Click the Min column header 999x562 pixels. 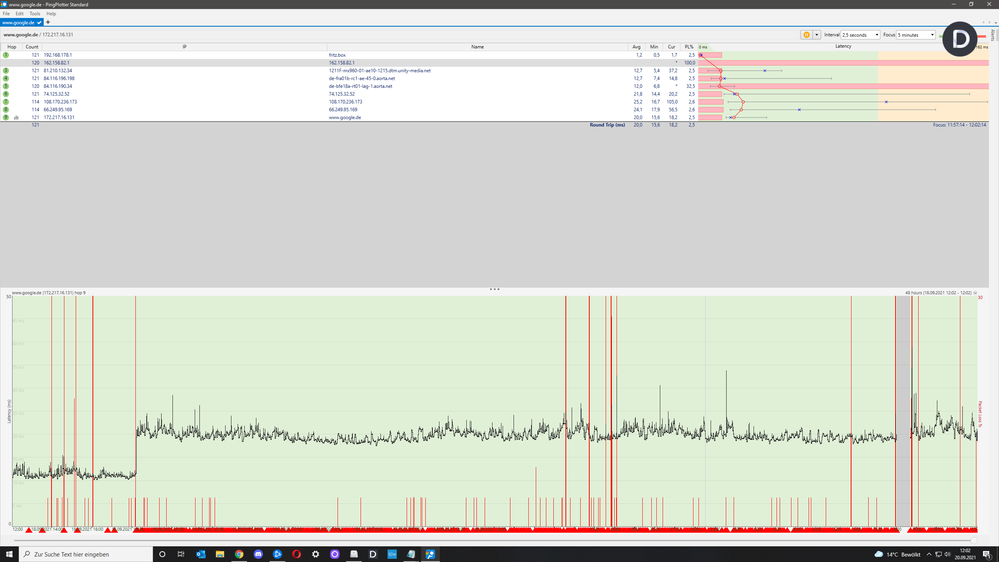654,47
